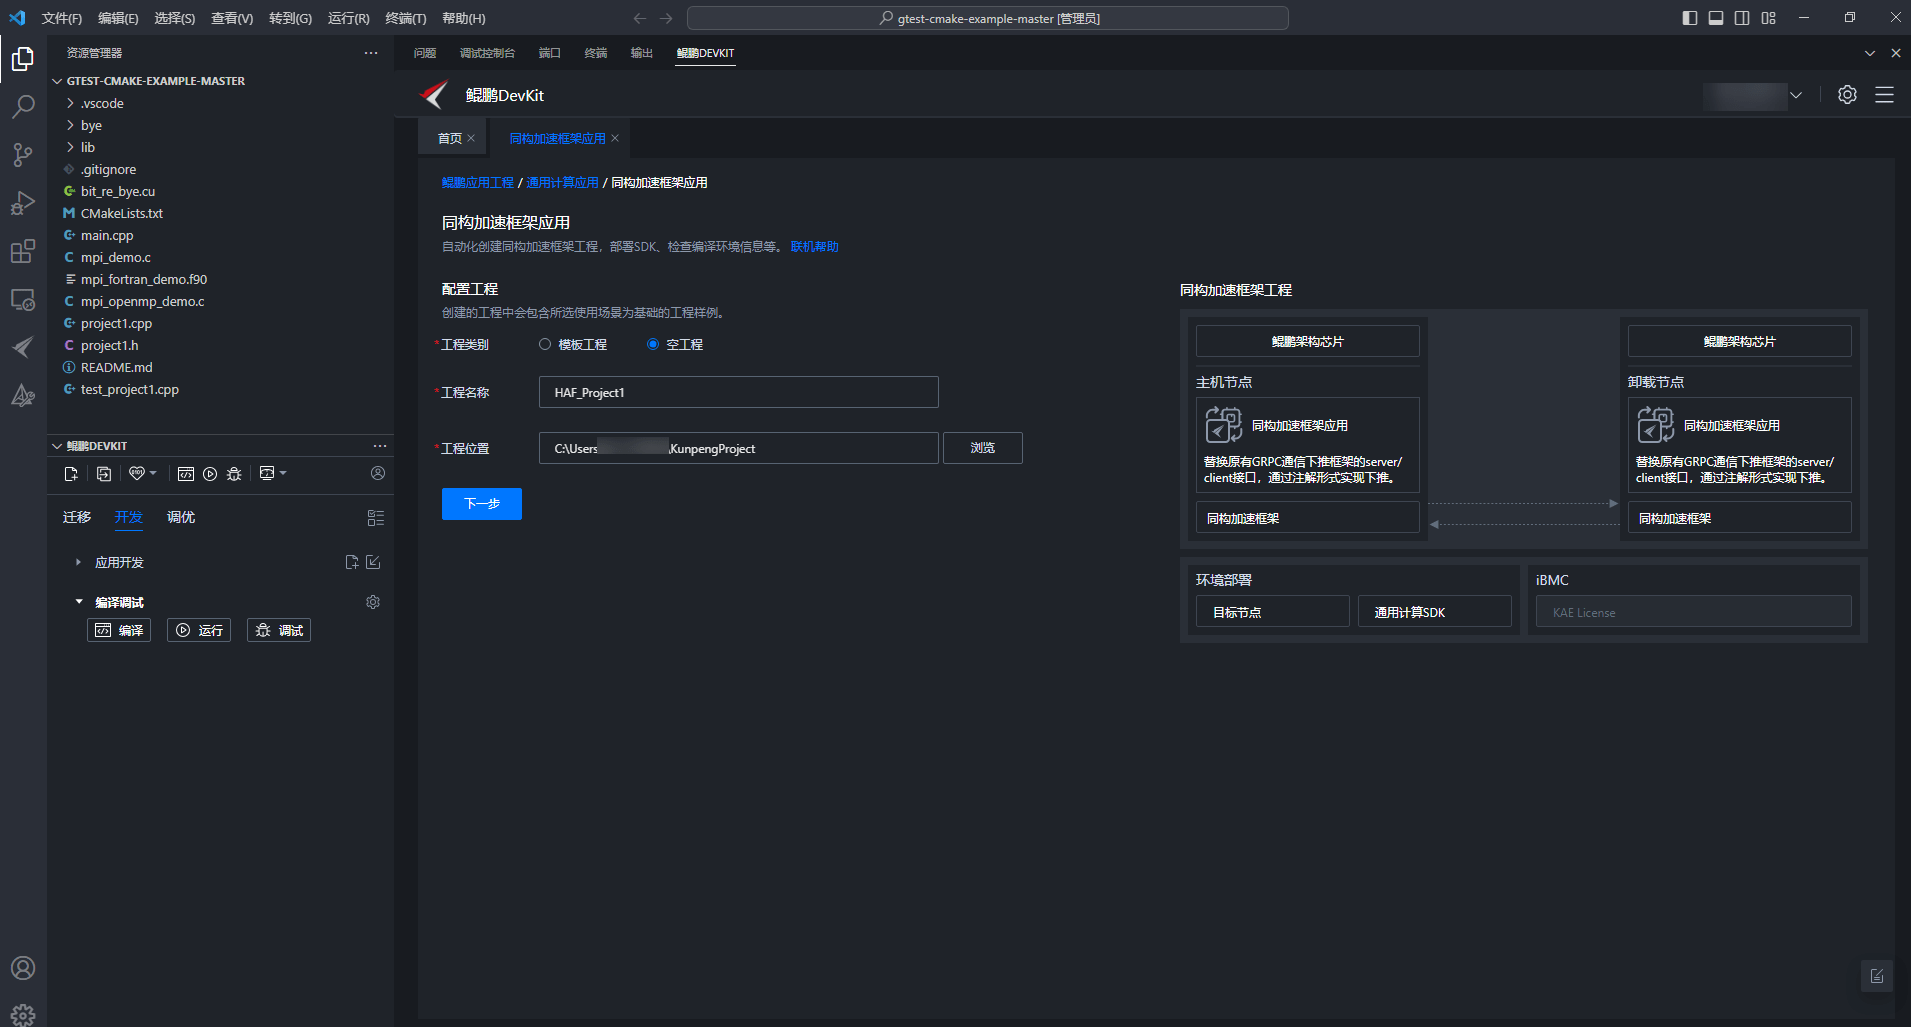Open the Manage gear in the activity bar
The width and height of the screenshot is (1911, 1027).
(23, 1014)
